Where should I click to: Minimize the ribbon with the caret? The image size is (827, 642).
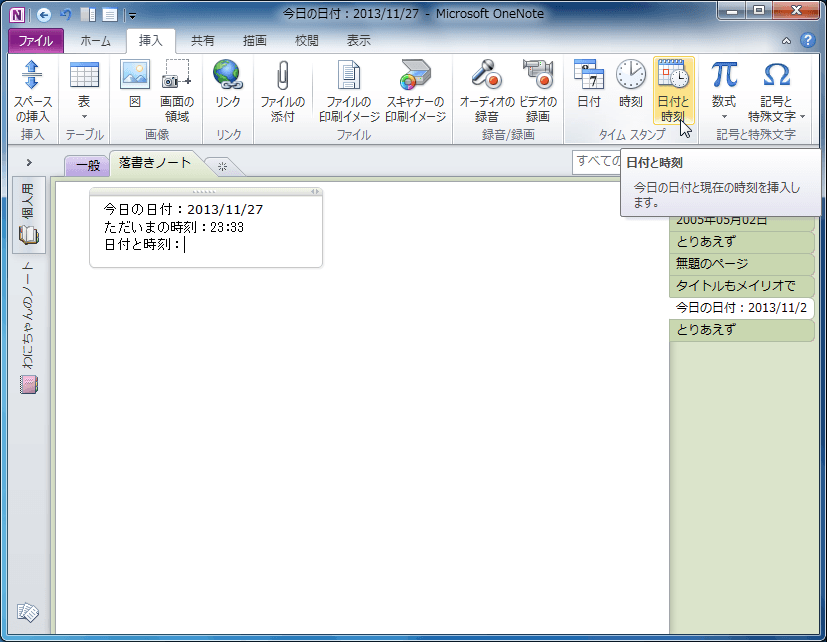(786, 41)
